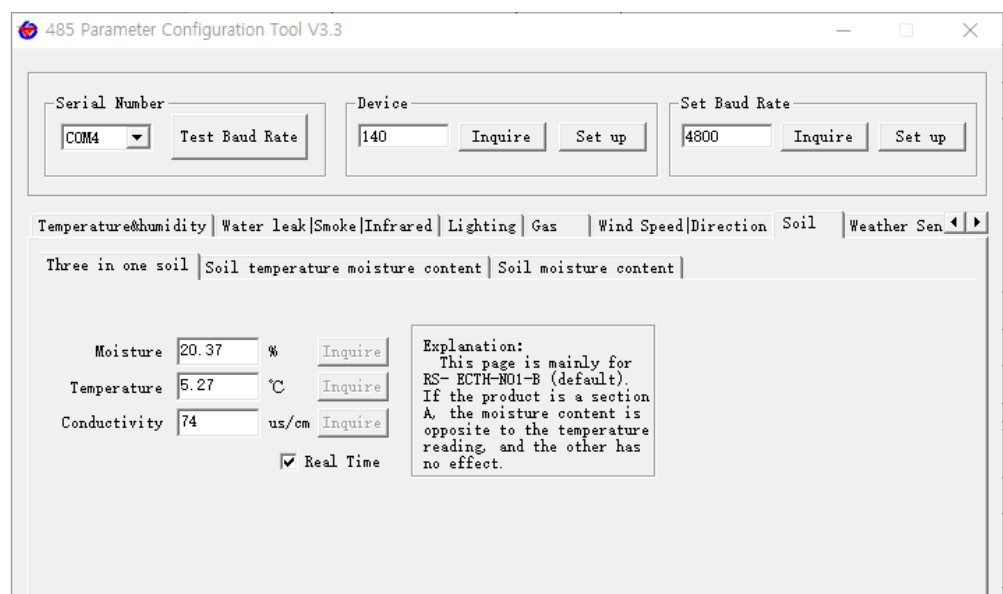Click the right tab scroll arrow
The width and height of the screenshot is (1003, 594).
pos(976,223)
